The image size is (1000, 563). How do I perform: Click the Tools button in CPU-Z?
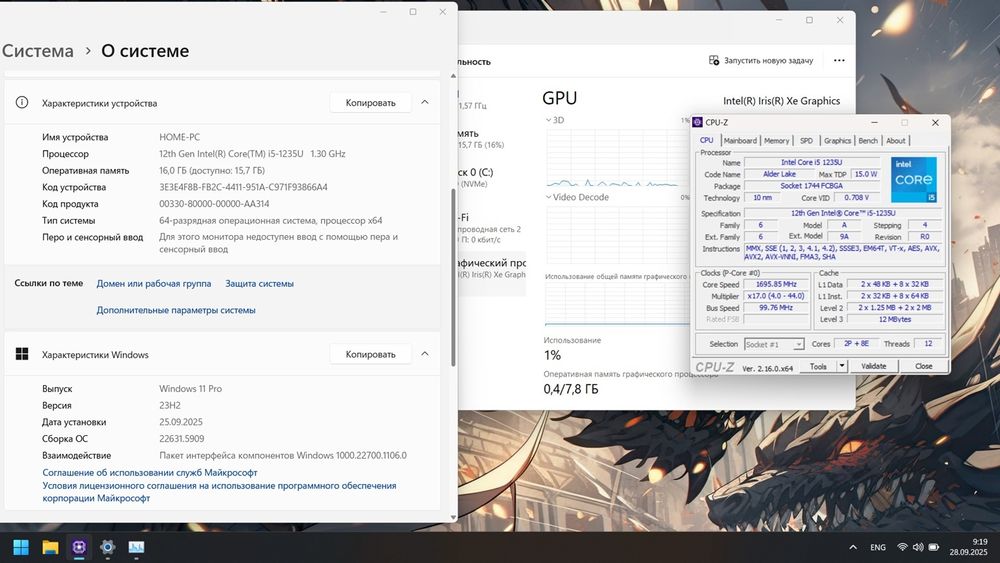pos(818,366)
